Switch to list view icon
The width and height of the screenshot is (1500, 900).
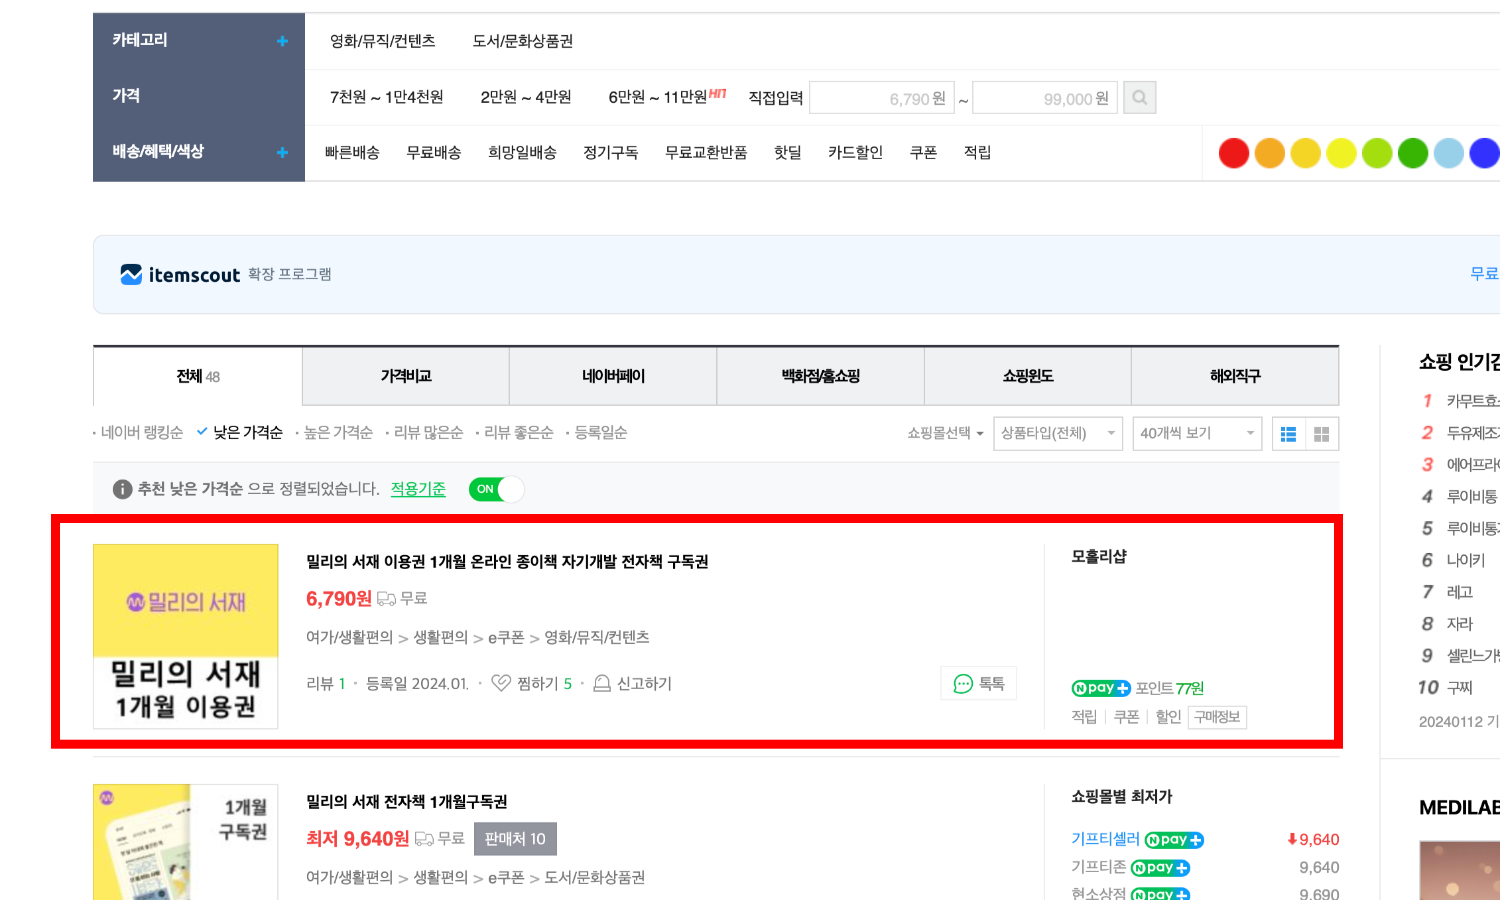point(1288,434)
